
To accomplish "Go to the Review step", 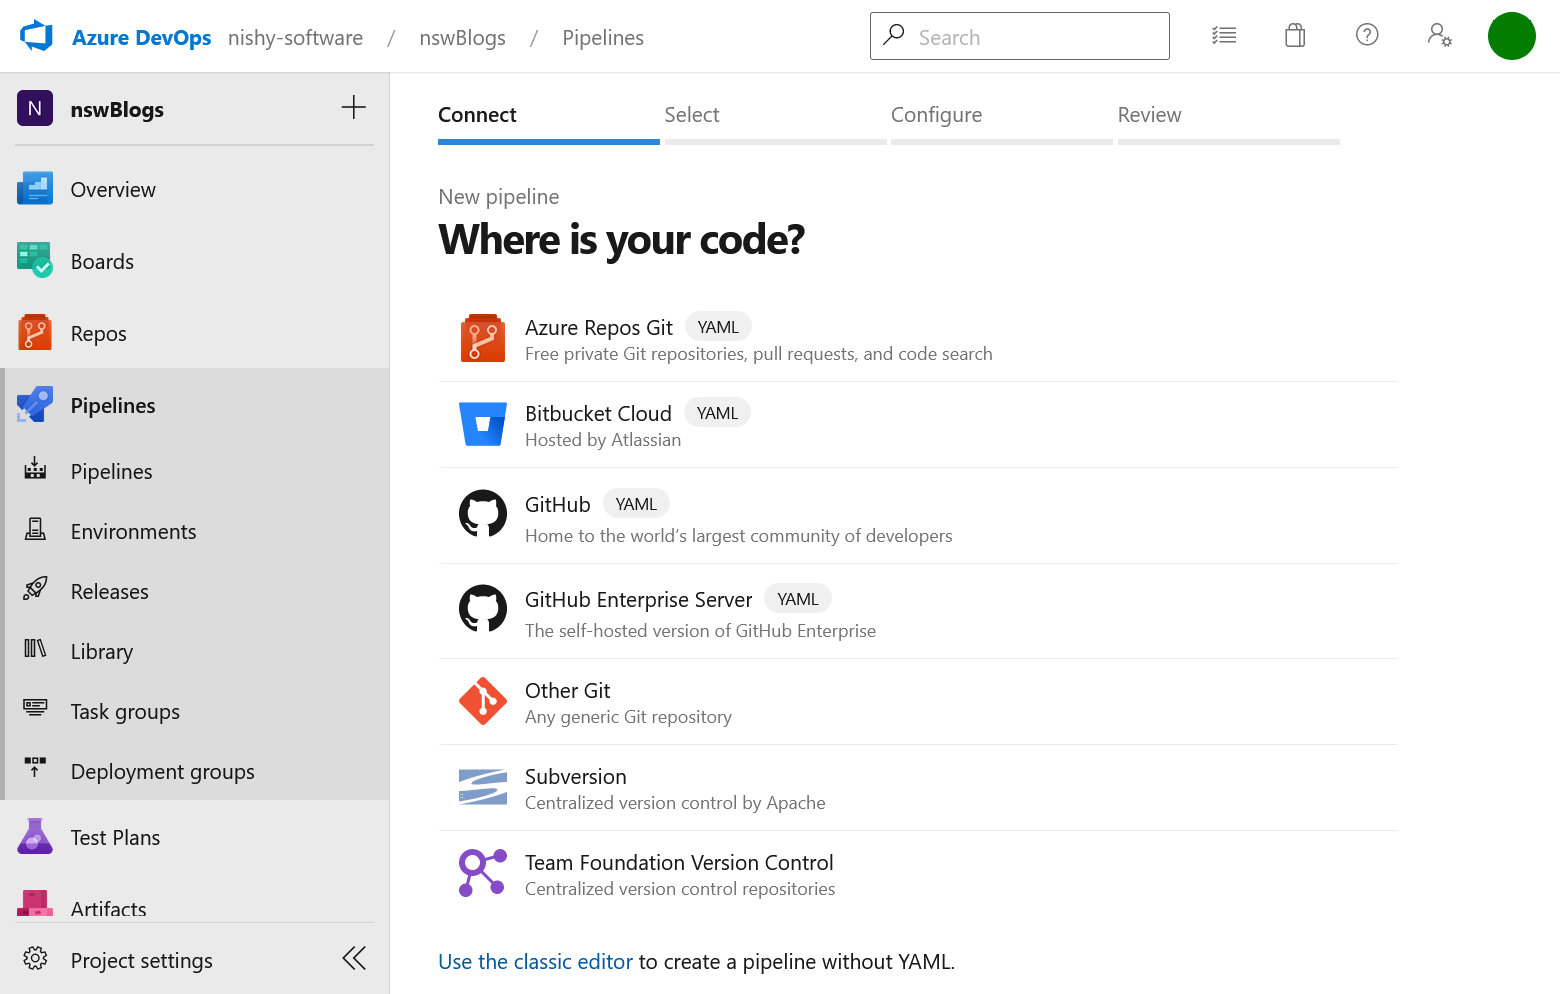I will point(1149,114).
